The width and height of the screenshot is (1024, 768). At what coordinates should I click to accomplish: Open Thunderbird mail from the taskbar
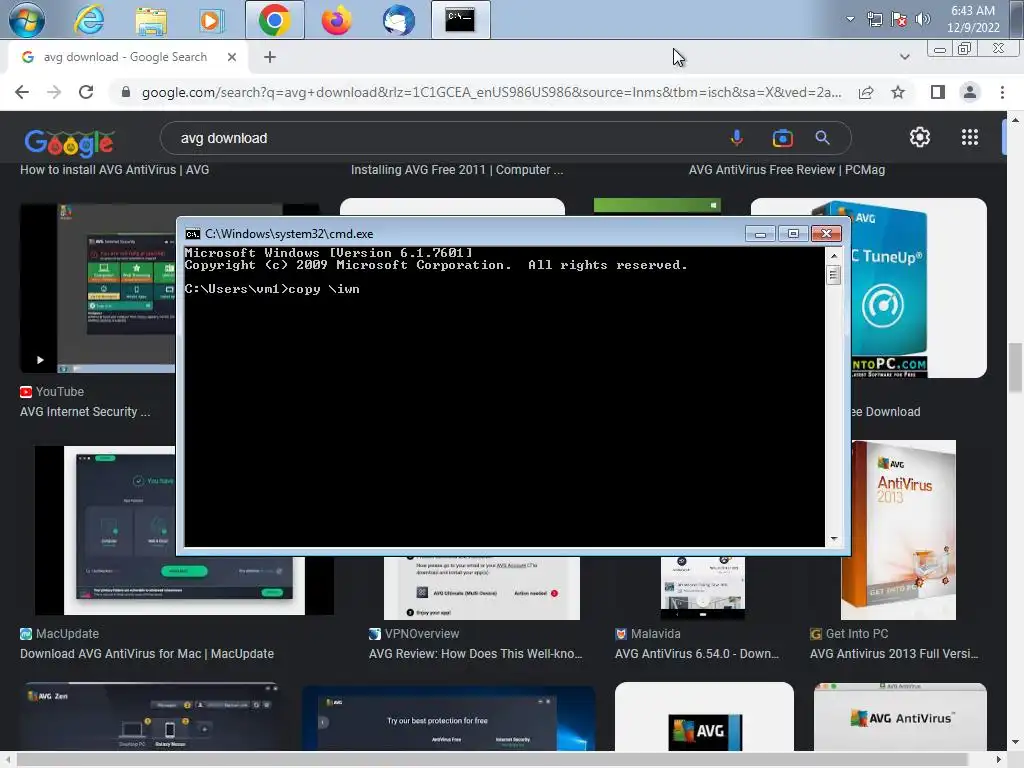point(398,20)
